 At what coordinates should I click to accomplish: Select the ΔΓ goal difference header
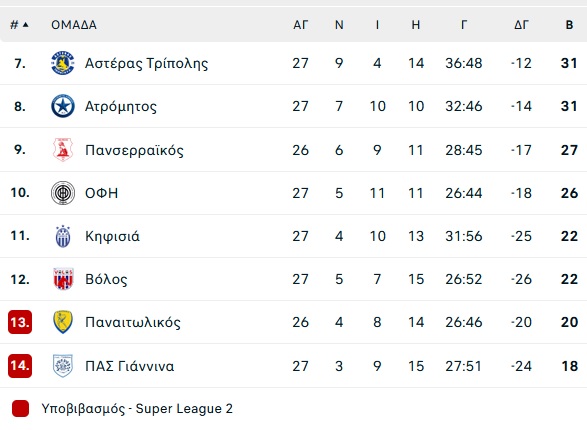[521, 25]
